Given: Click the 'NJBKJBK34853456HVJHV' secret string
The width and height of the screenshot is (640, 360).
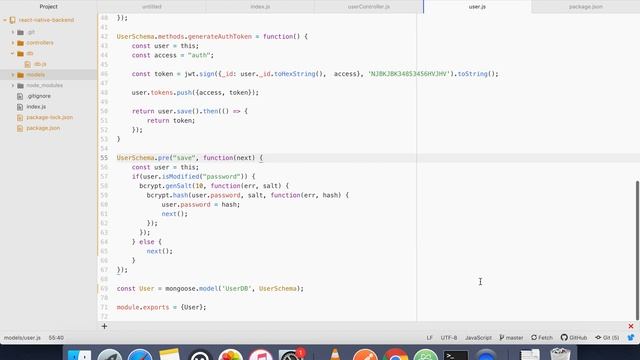Looking at the screenshot, I should click(x=409, y=74).
